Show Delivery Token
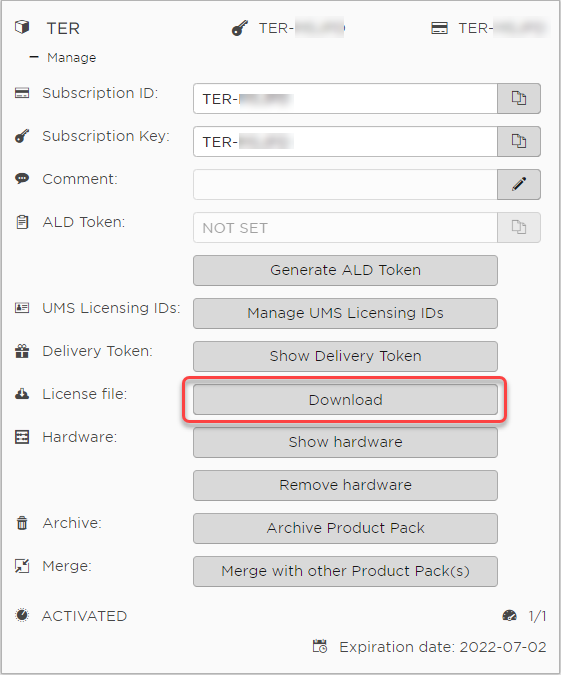Screen dimensions: 561x675 tap(345, 356)
